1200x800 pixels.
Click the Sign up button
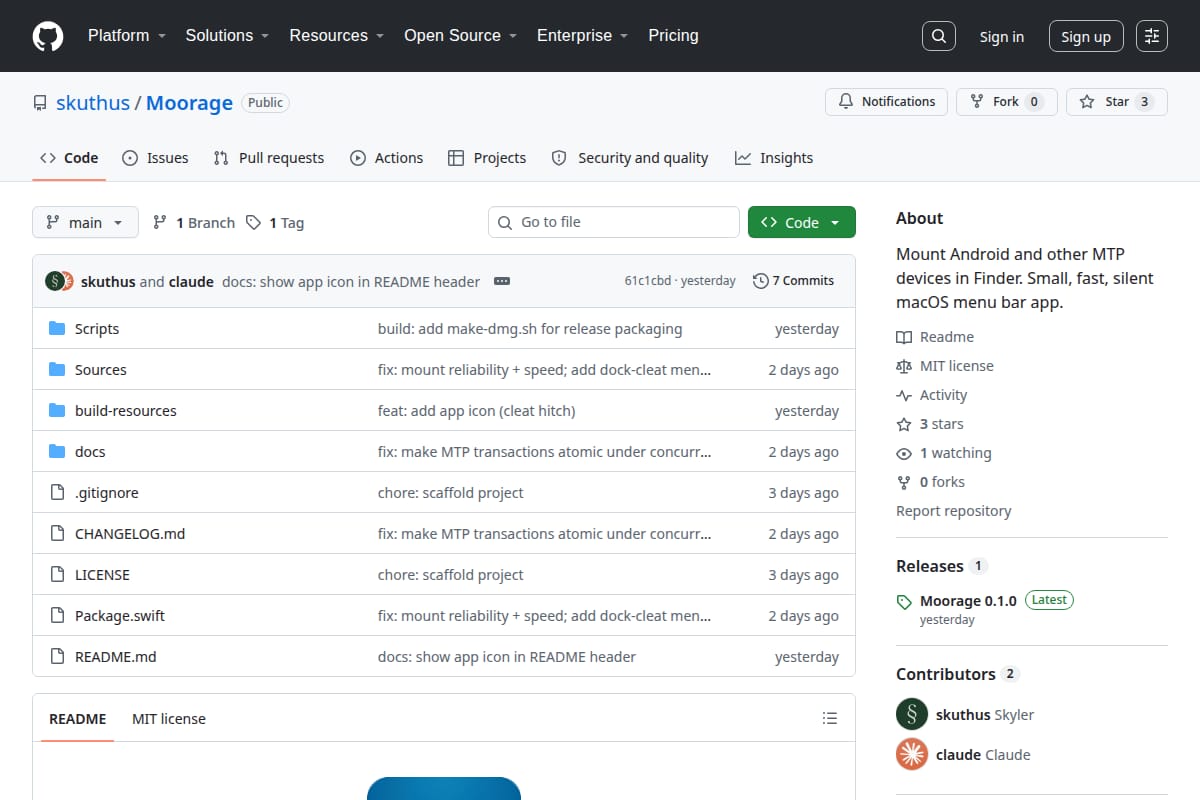click(x=1086, y=36)
